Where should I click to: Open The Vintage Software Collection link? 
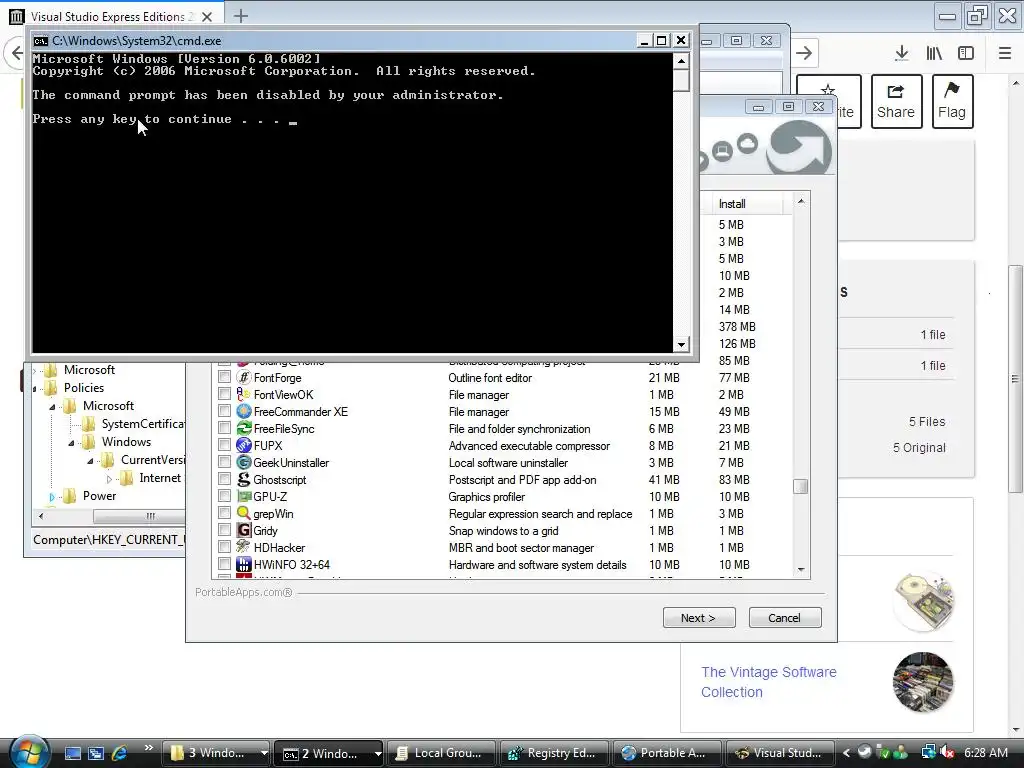(x=769, y=682)
